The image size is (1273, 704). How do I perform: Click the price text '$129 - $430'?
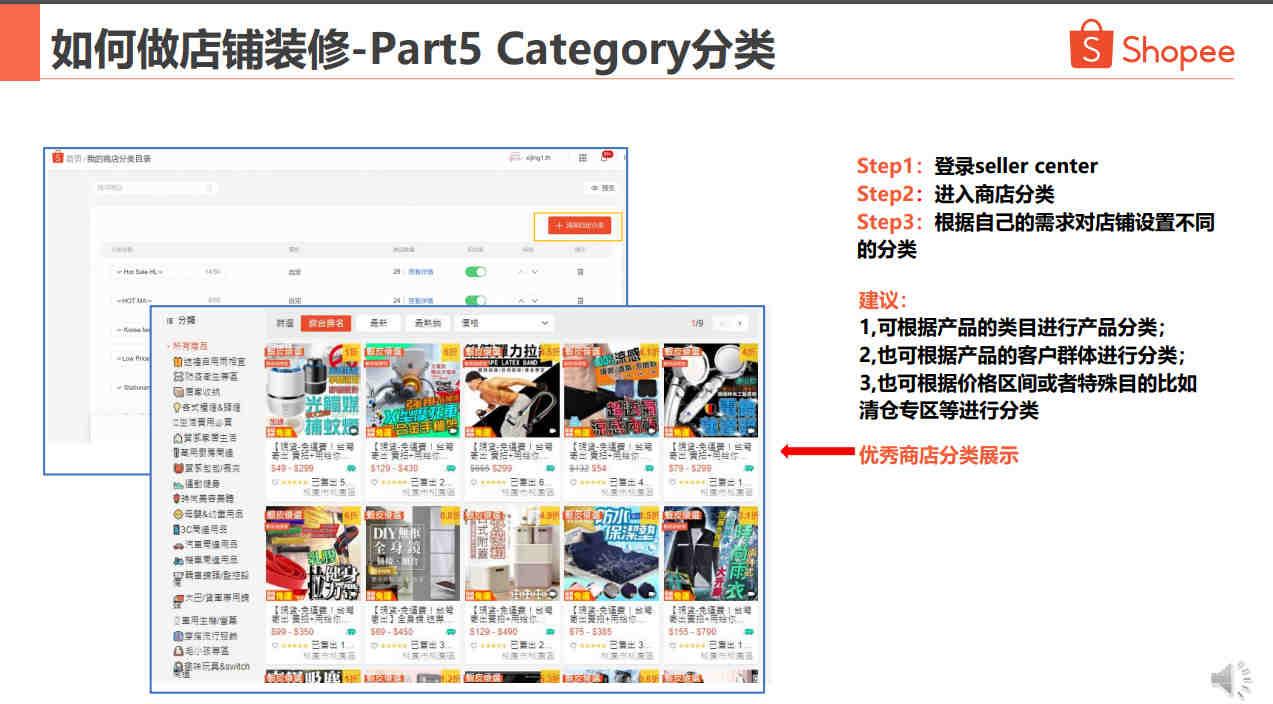click(x=395, y=468)
